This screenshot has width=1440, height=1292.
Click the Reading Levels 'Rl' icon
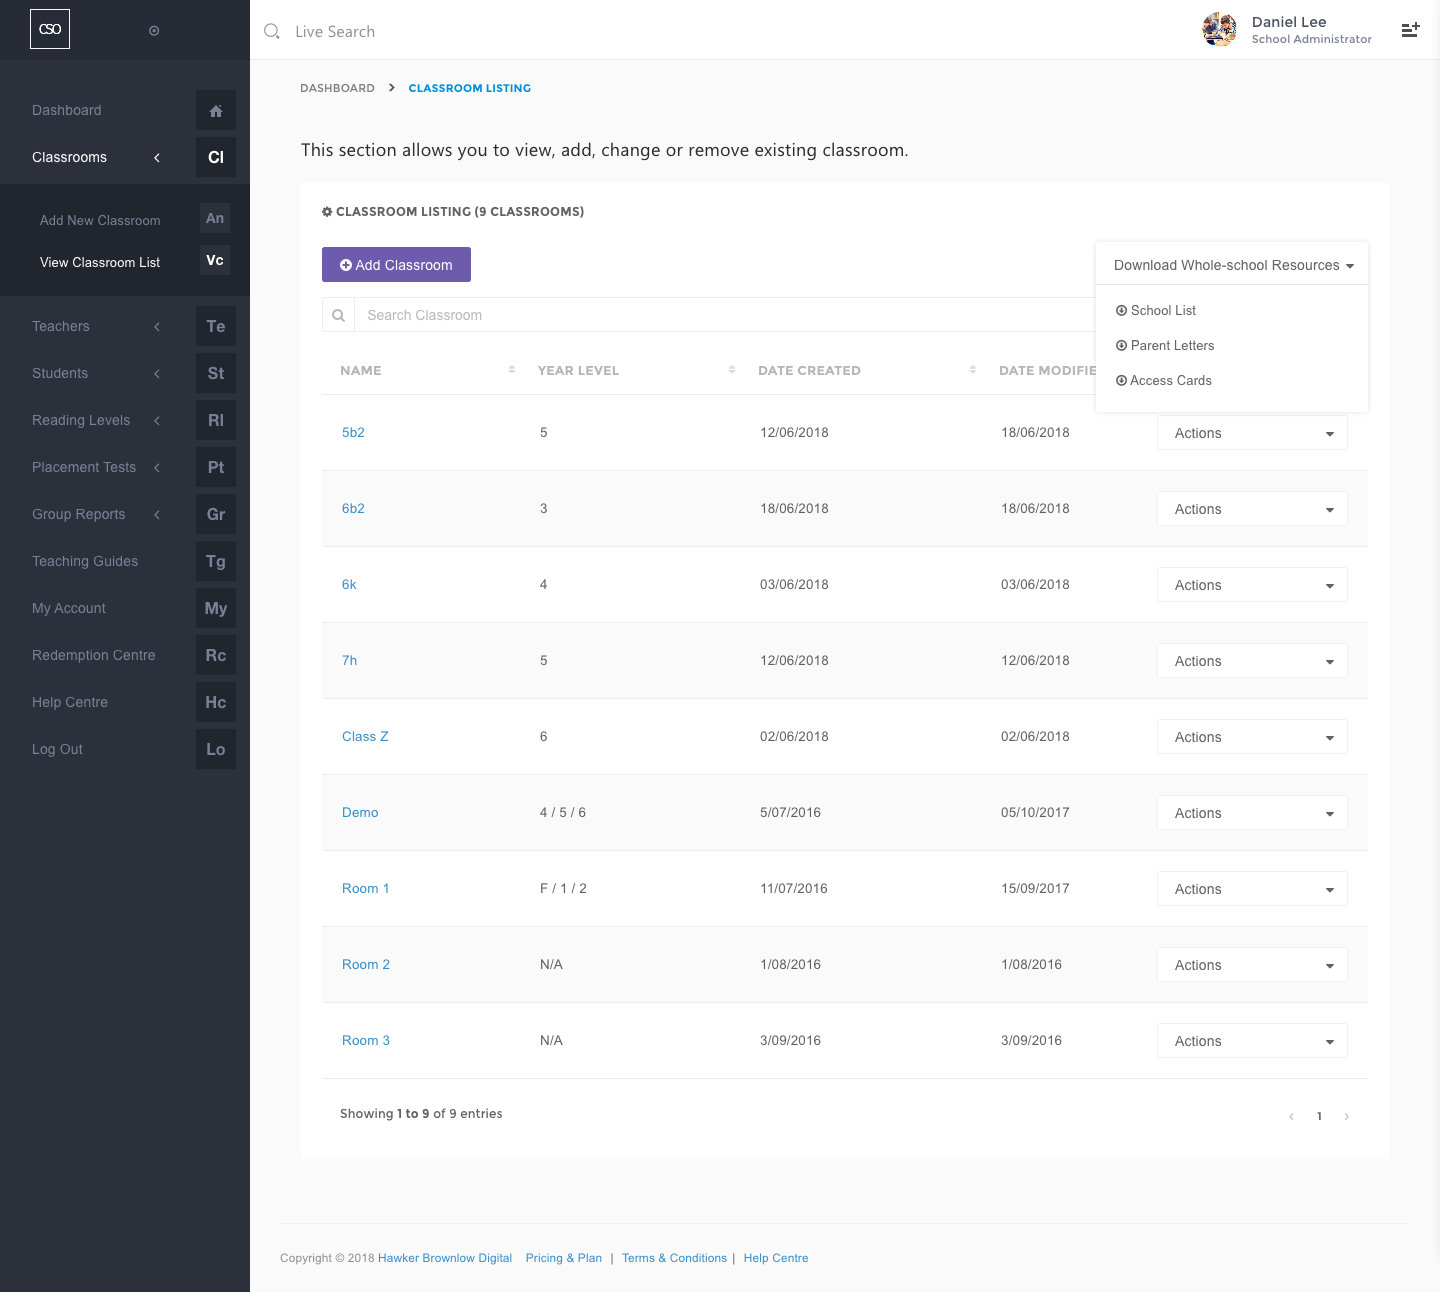click(x=216, y=421)
